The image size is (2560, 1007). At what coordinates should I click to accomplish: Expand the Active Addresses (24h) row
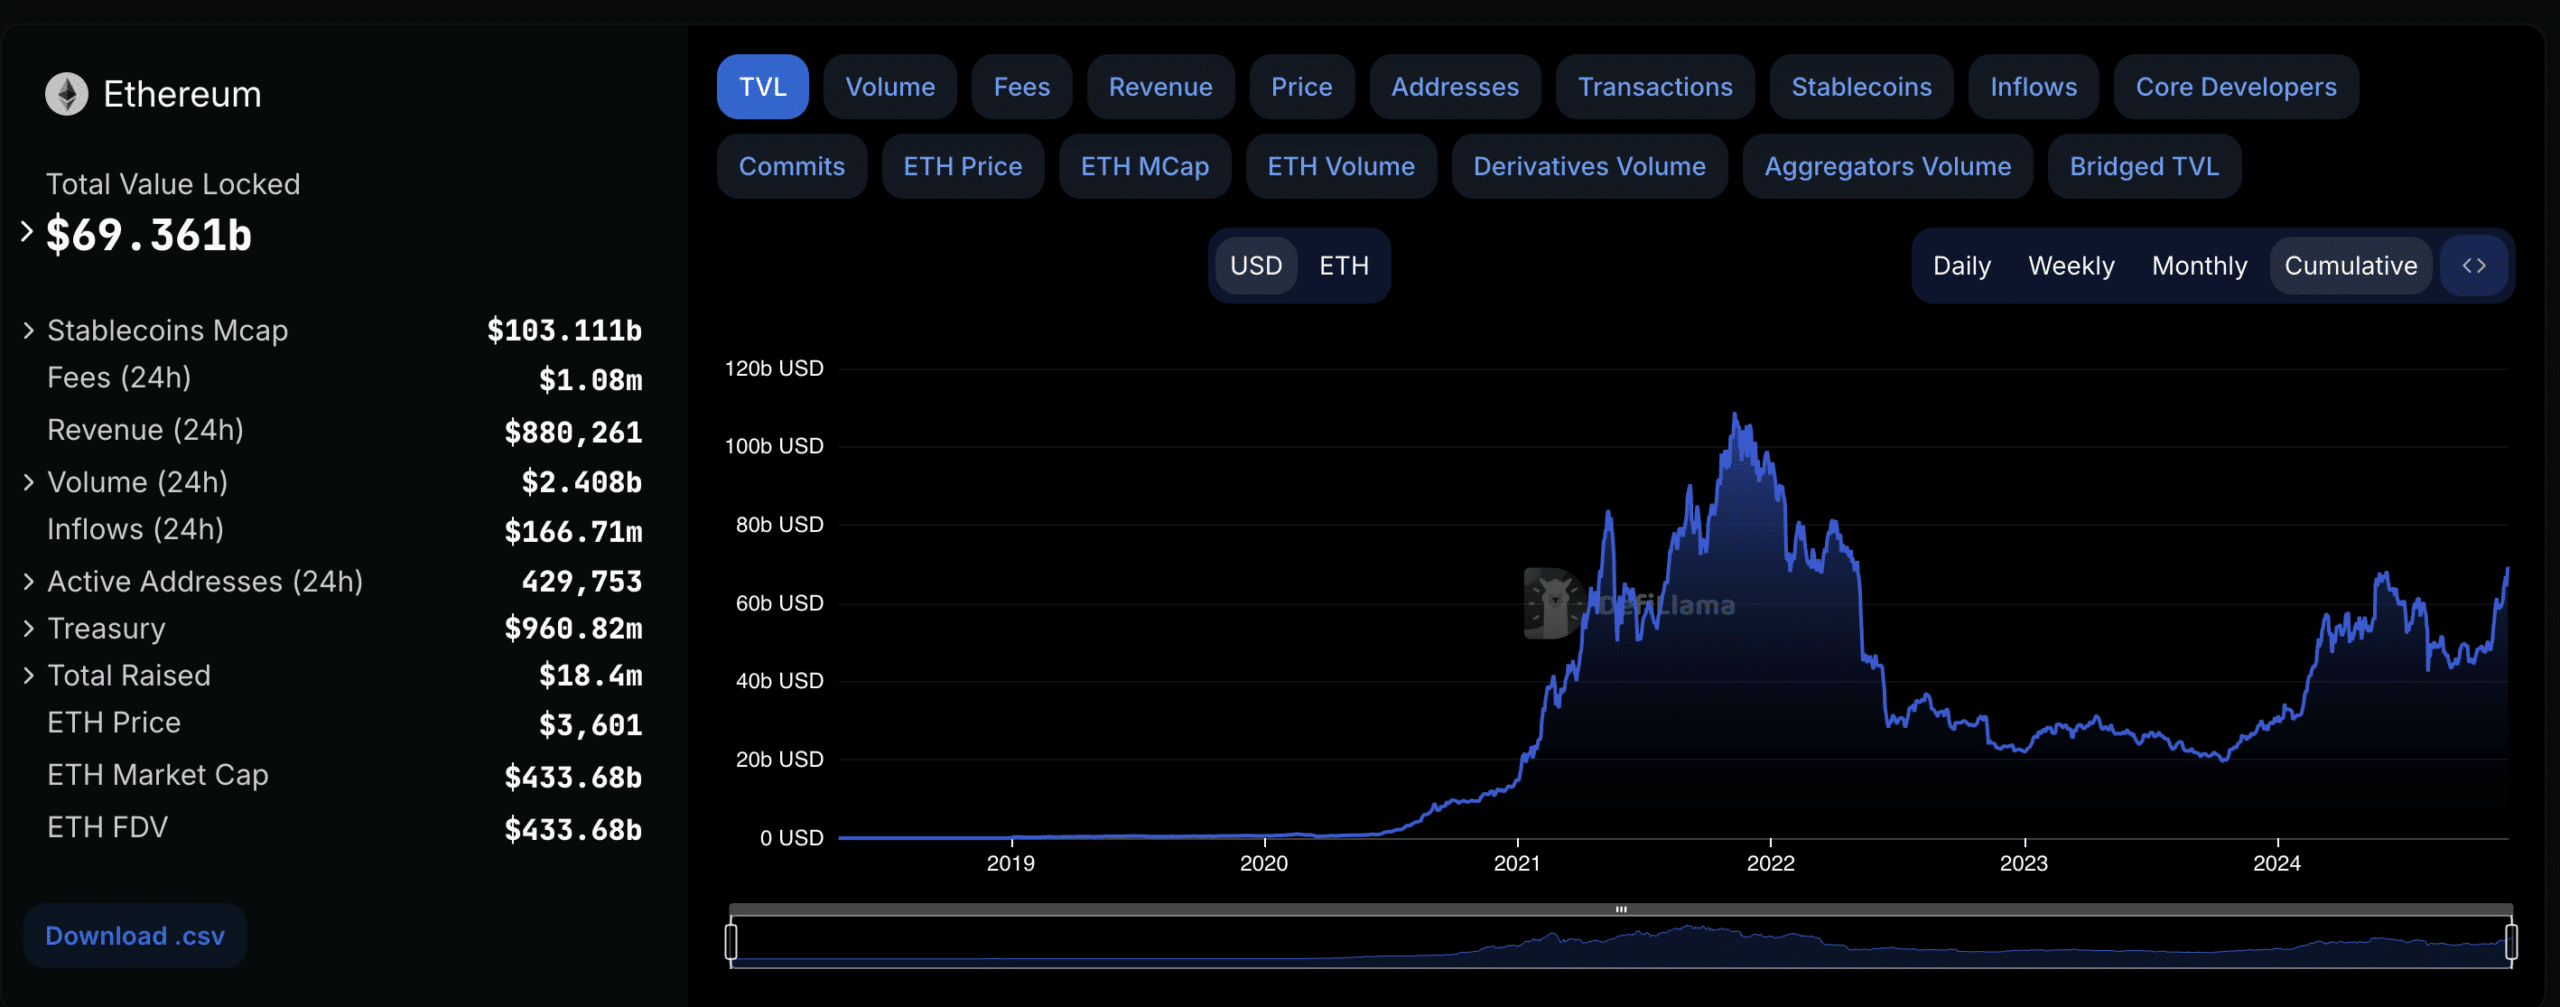(x=28, y=581)
